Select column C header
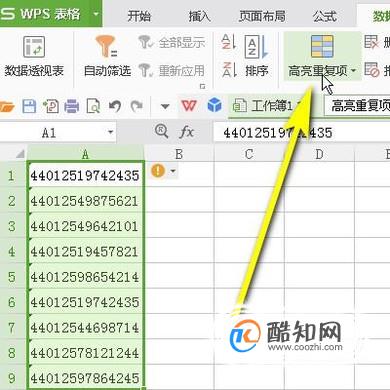 point(249,154)
